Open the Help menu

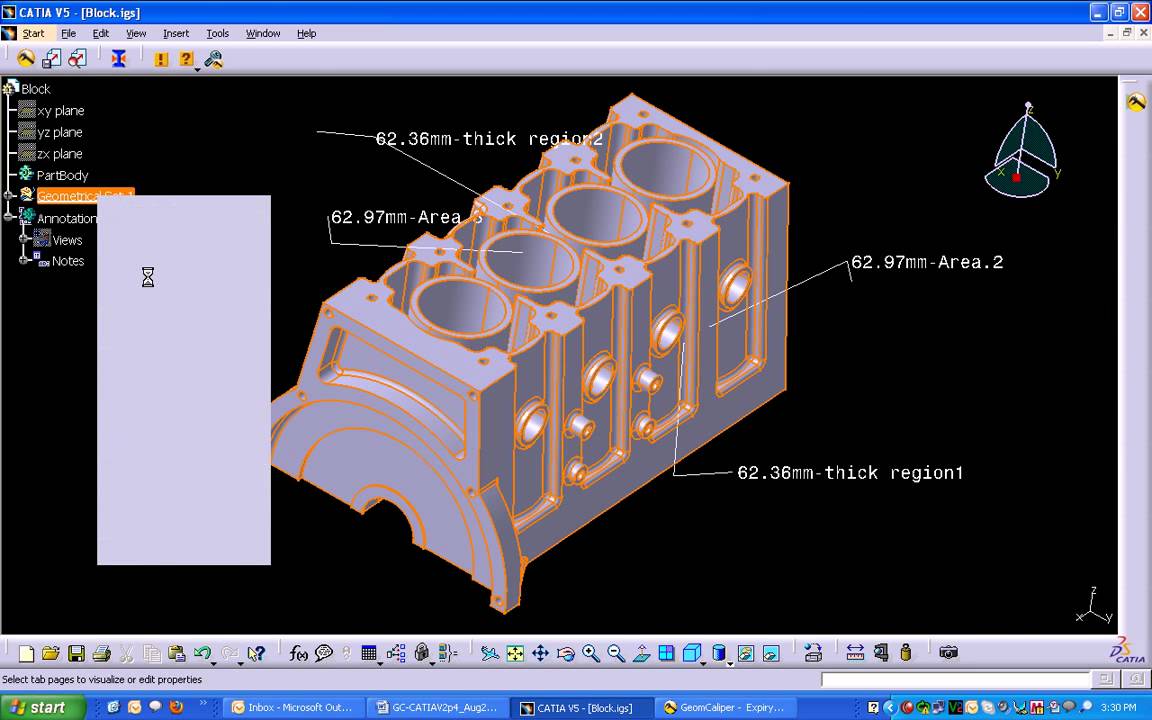tap(306, 34)
